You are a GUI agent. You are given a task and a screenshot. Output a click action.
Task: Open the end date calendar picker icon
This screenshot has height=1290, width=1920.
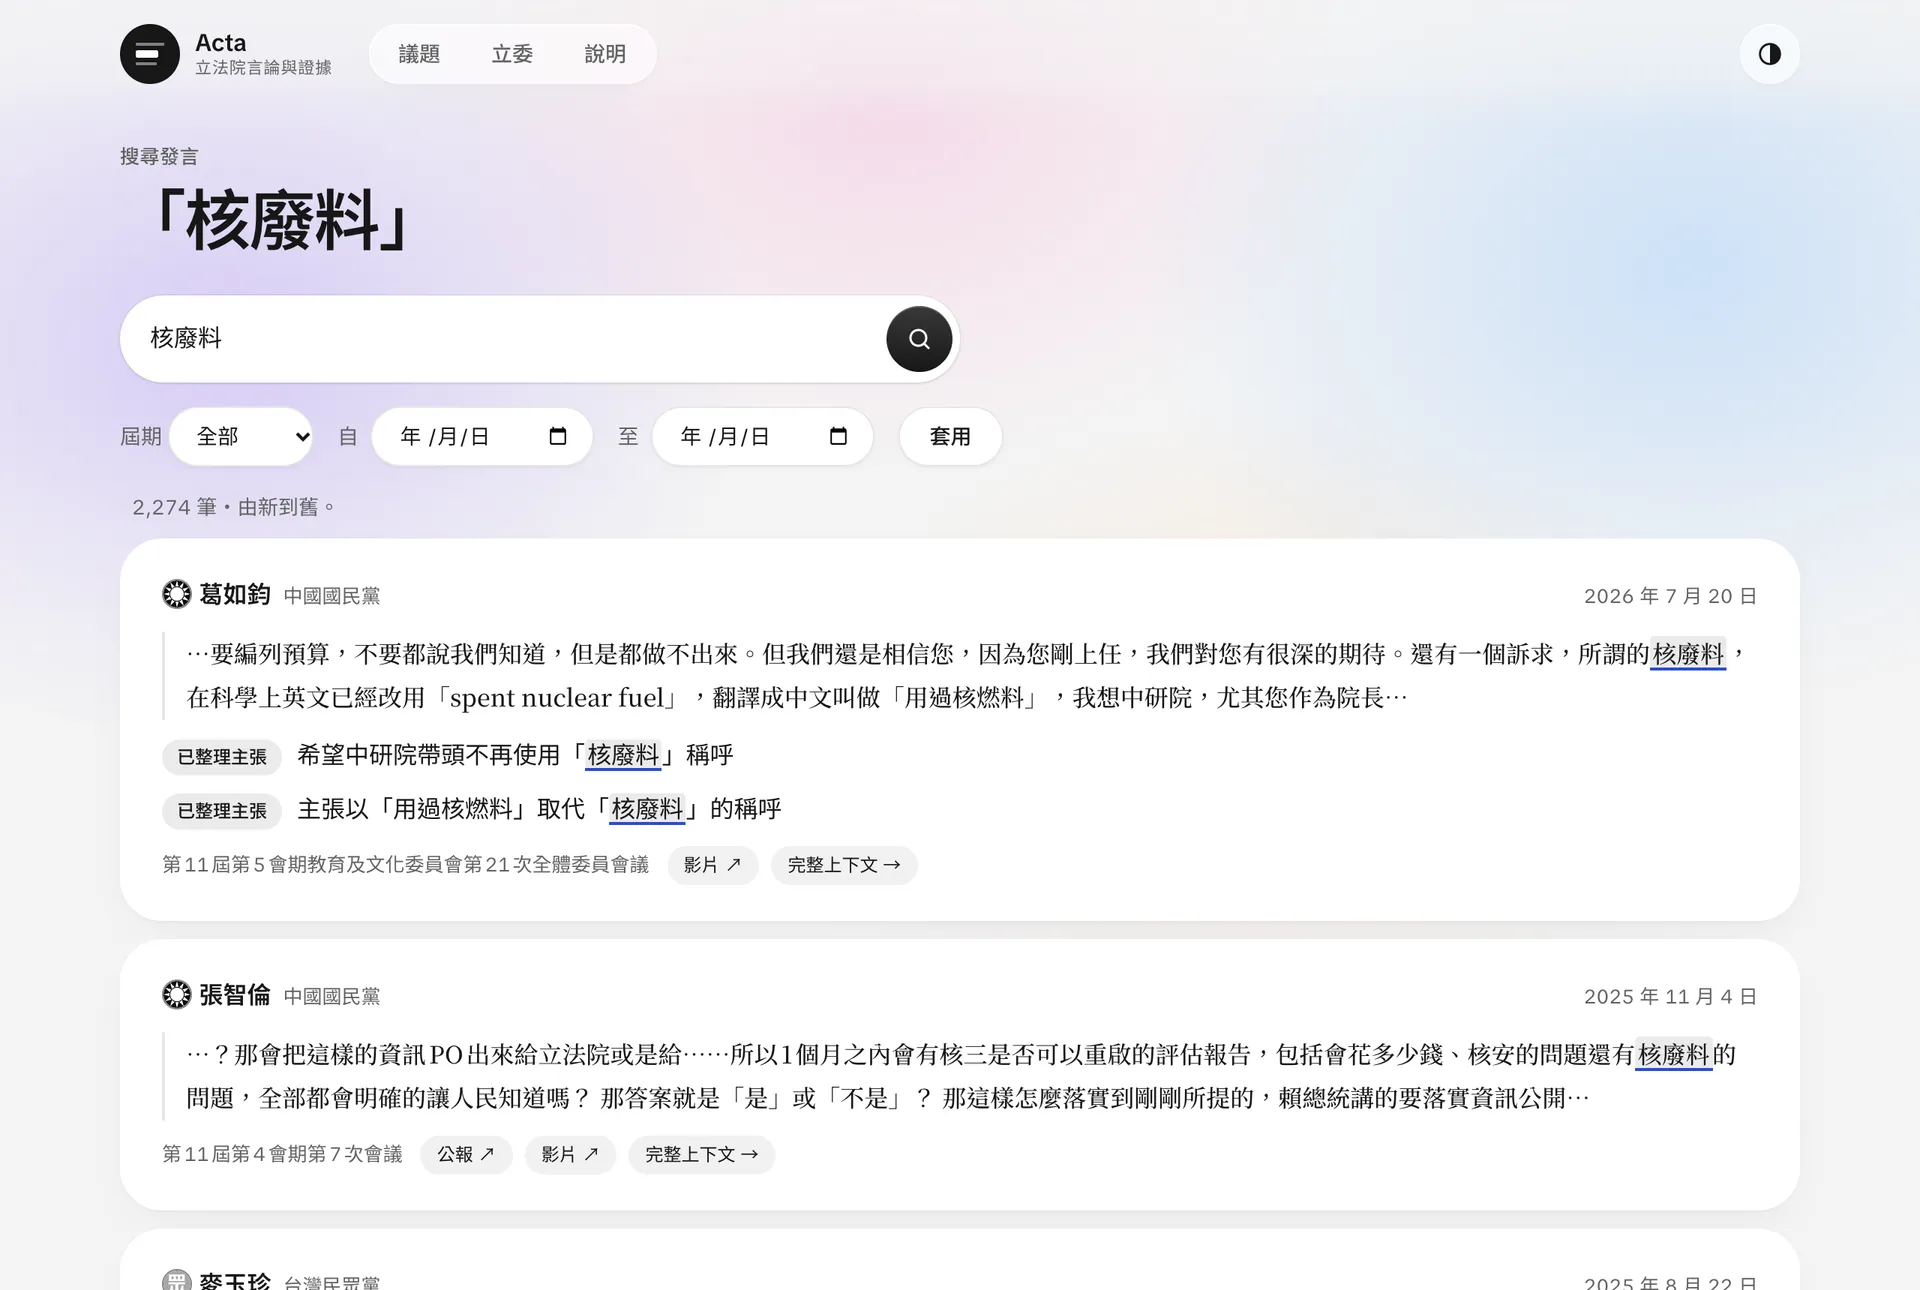pyautogui.click(x=838, y=436)
